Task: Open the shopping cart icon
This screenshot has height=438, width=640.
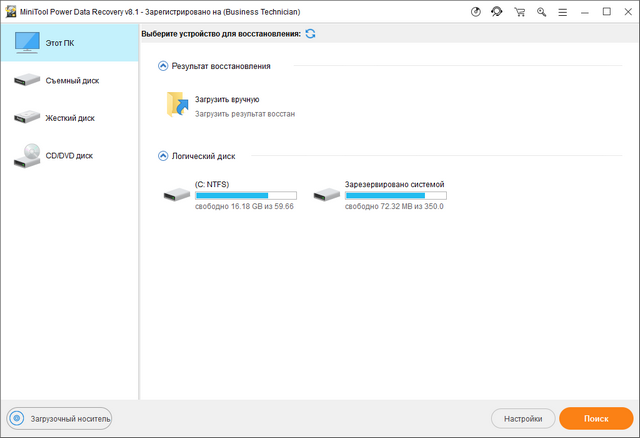Action: pyautogui.click(x=520, y=12)
